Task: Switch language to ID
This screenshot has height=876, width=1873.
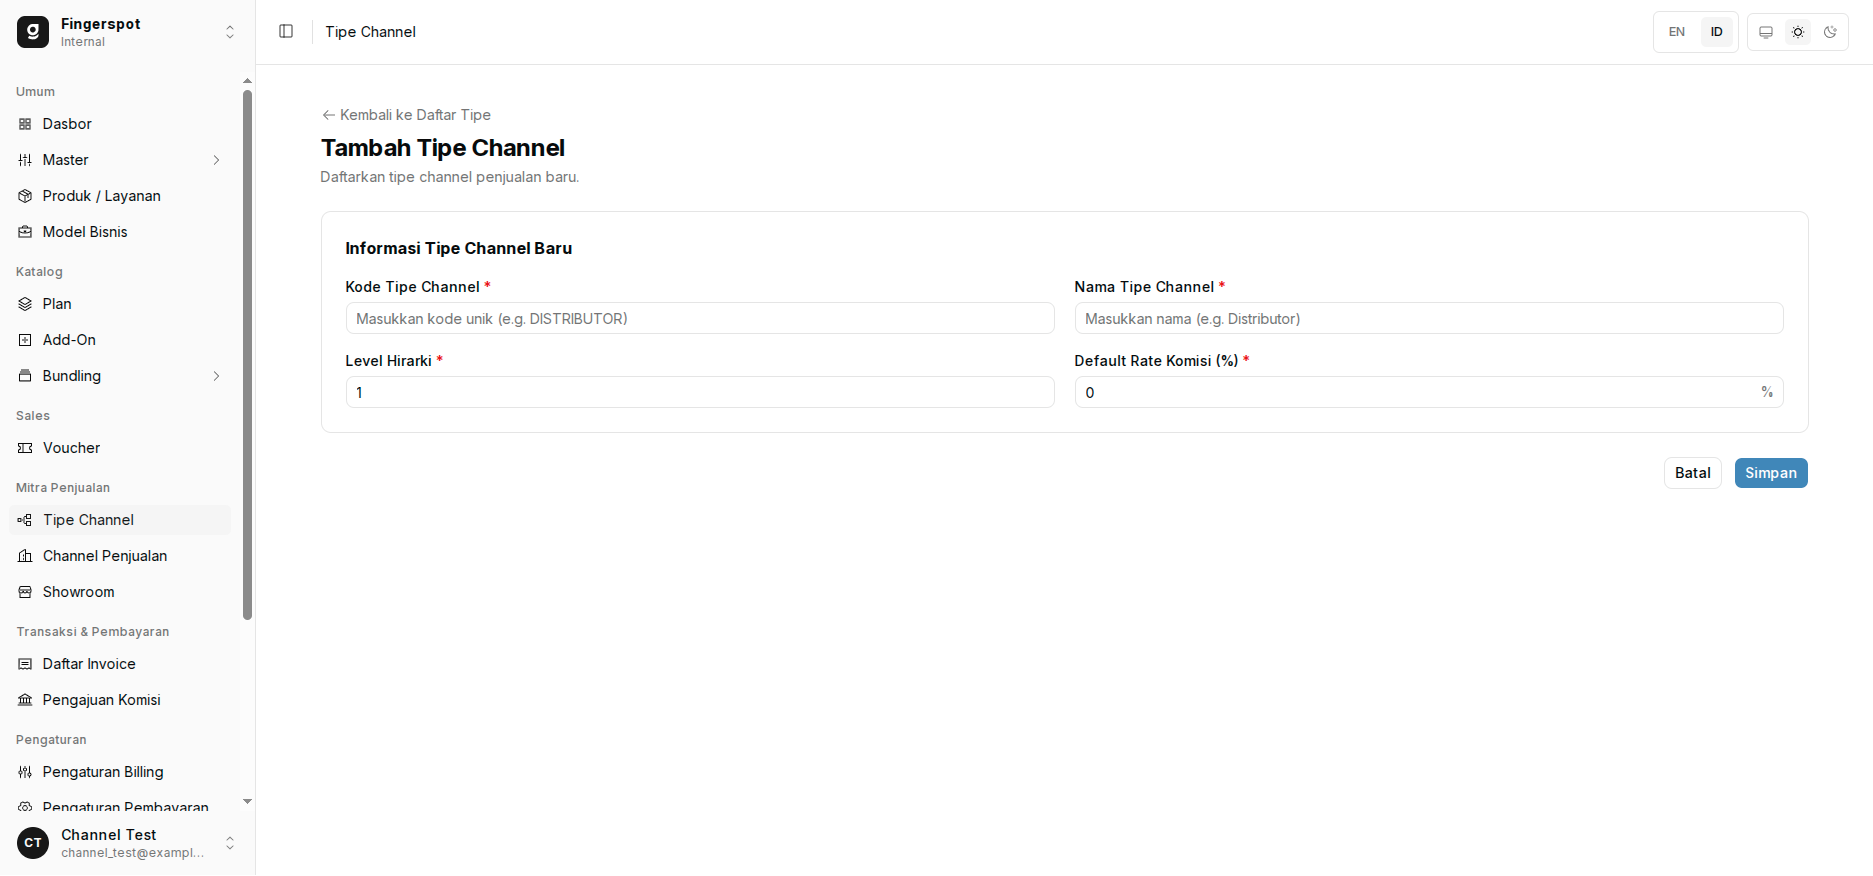Action: click(x=1717, y=32)
